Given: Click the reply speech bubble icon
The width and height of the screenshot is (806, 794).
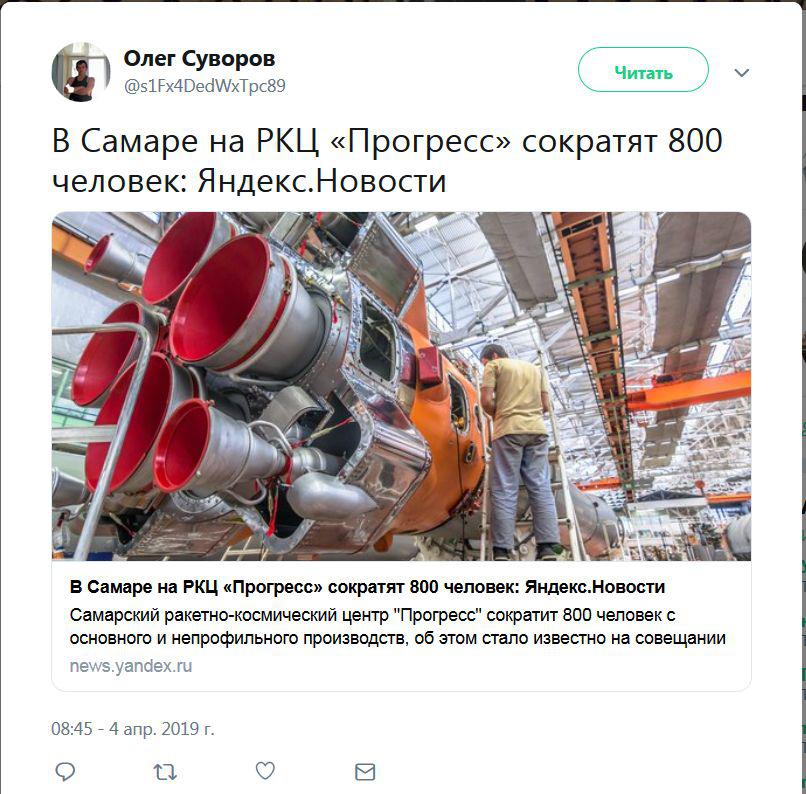Looking at the screenshot, I should coord(65,771).
